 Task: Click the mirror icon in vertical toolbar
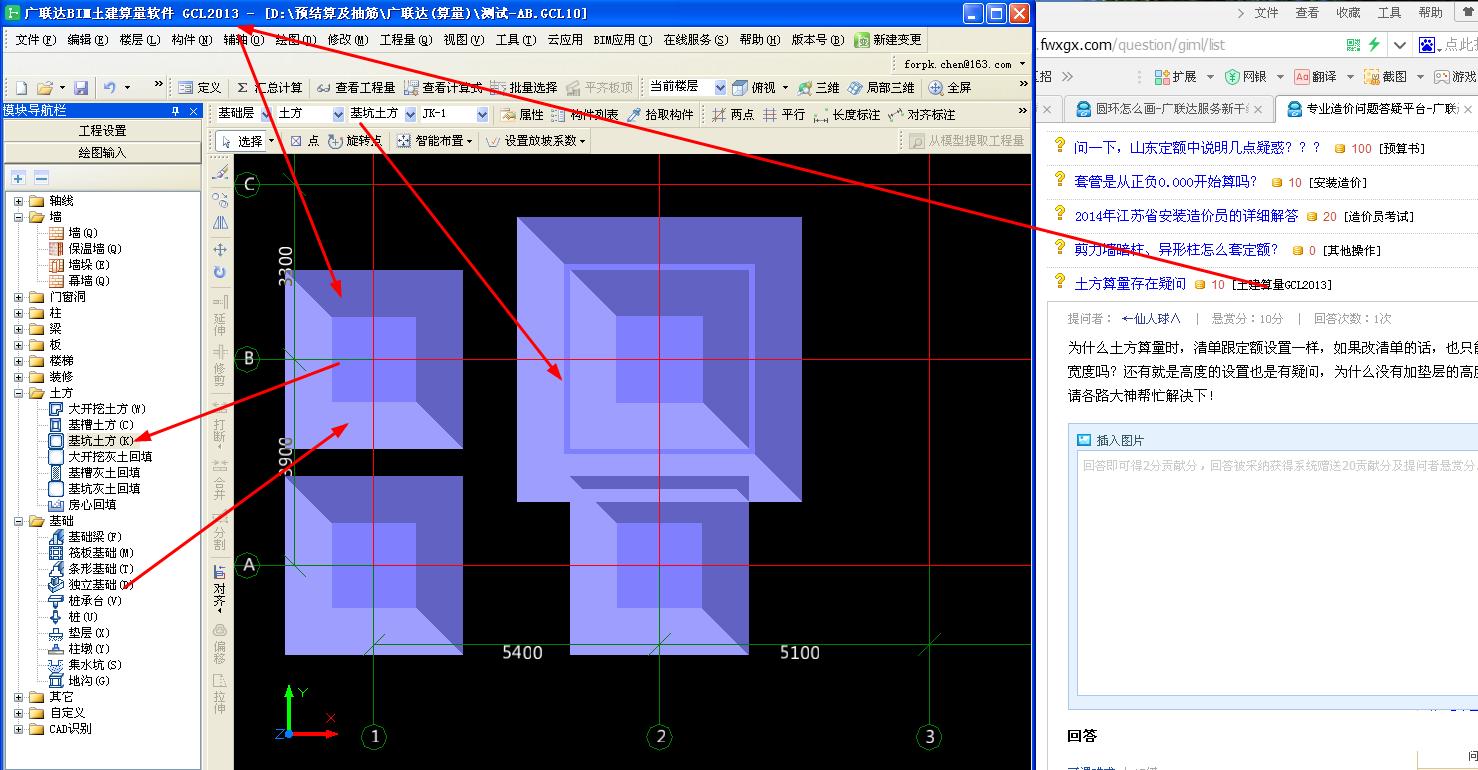220,223
